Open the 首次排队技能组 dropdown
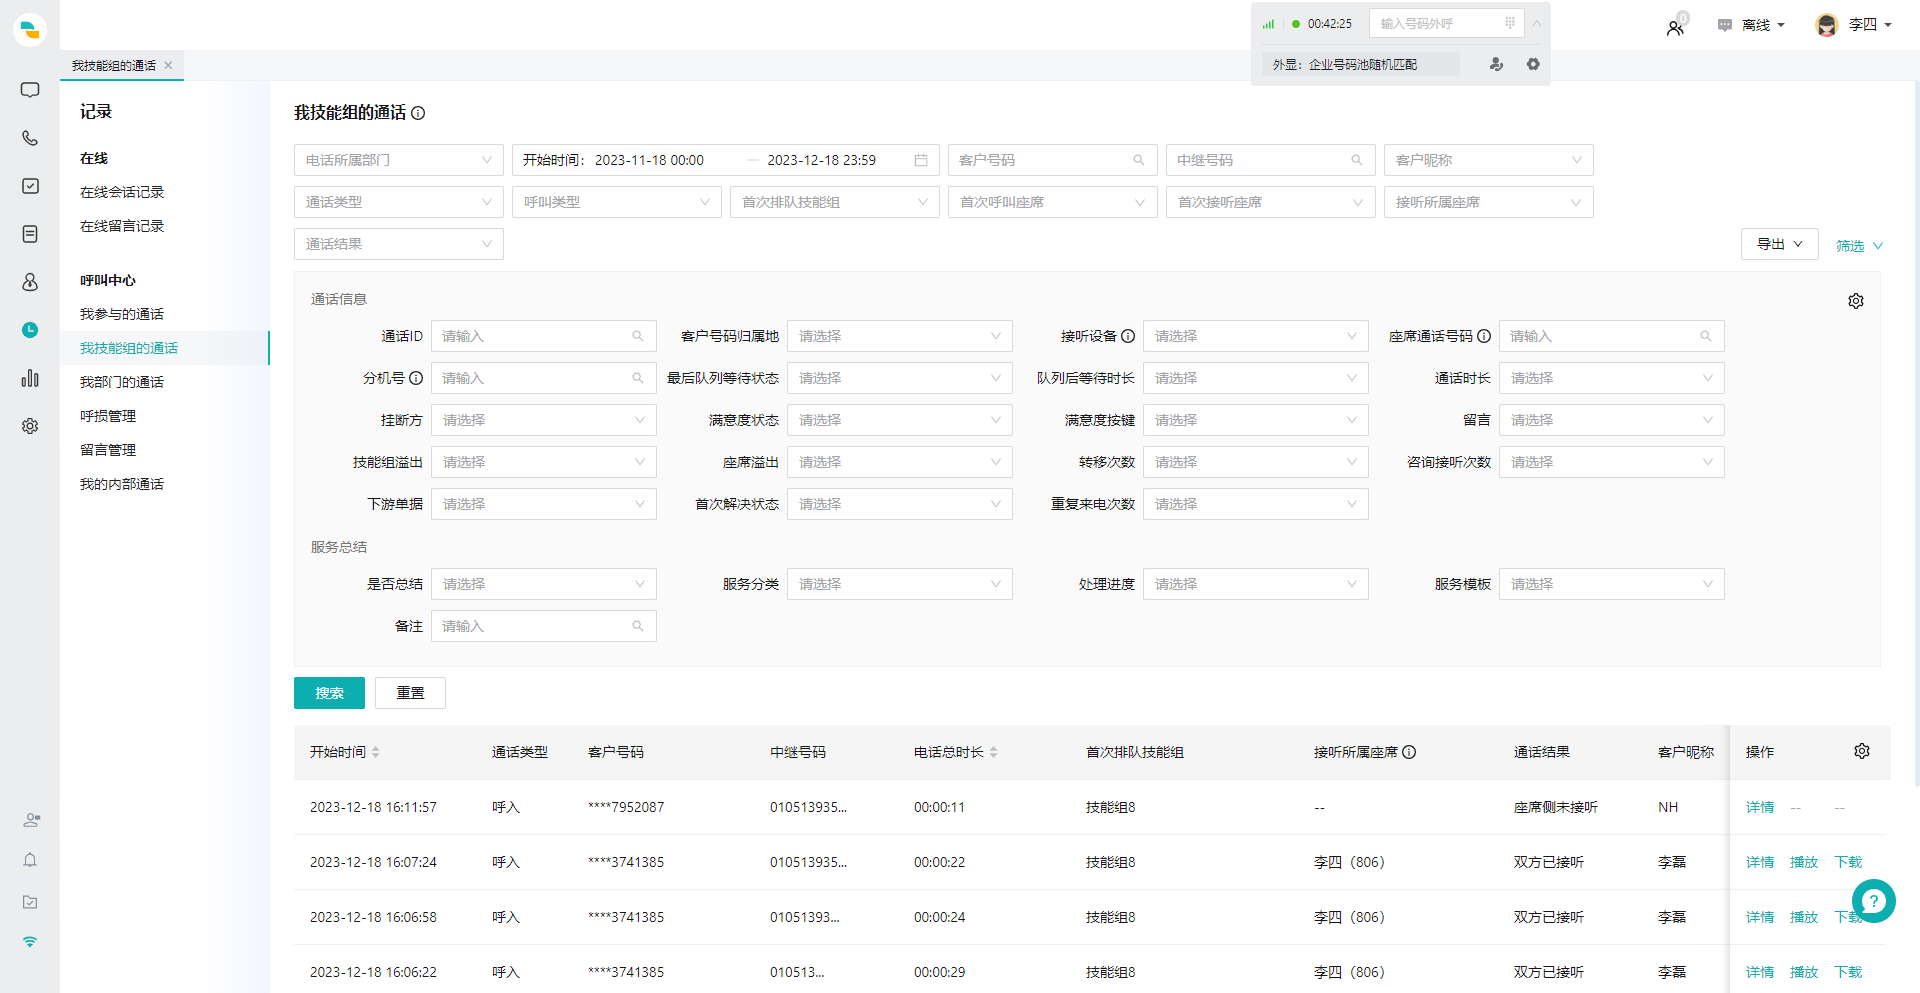1920x993 pixels. click(835, 202)
